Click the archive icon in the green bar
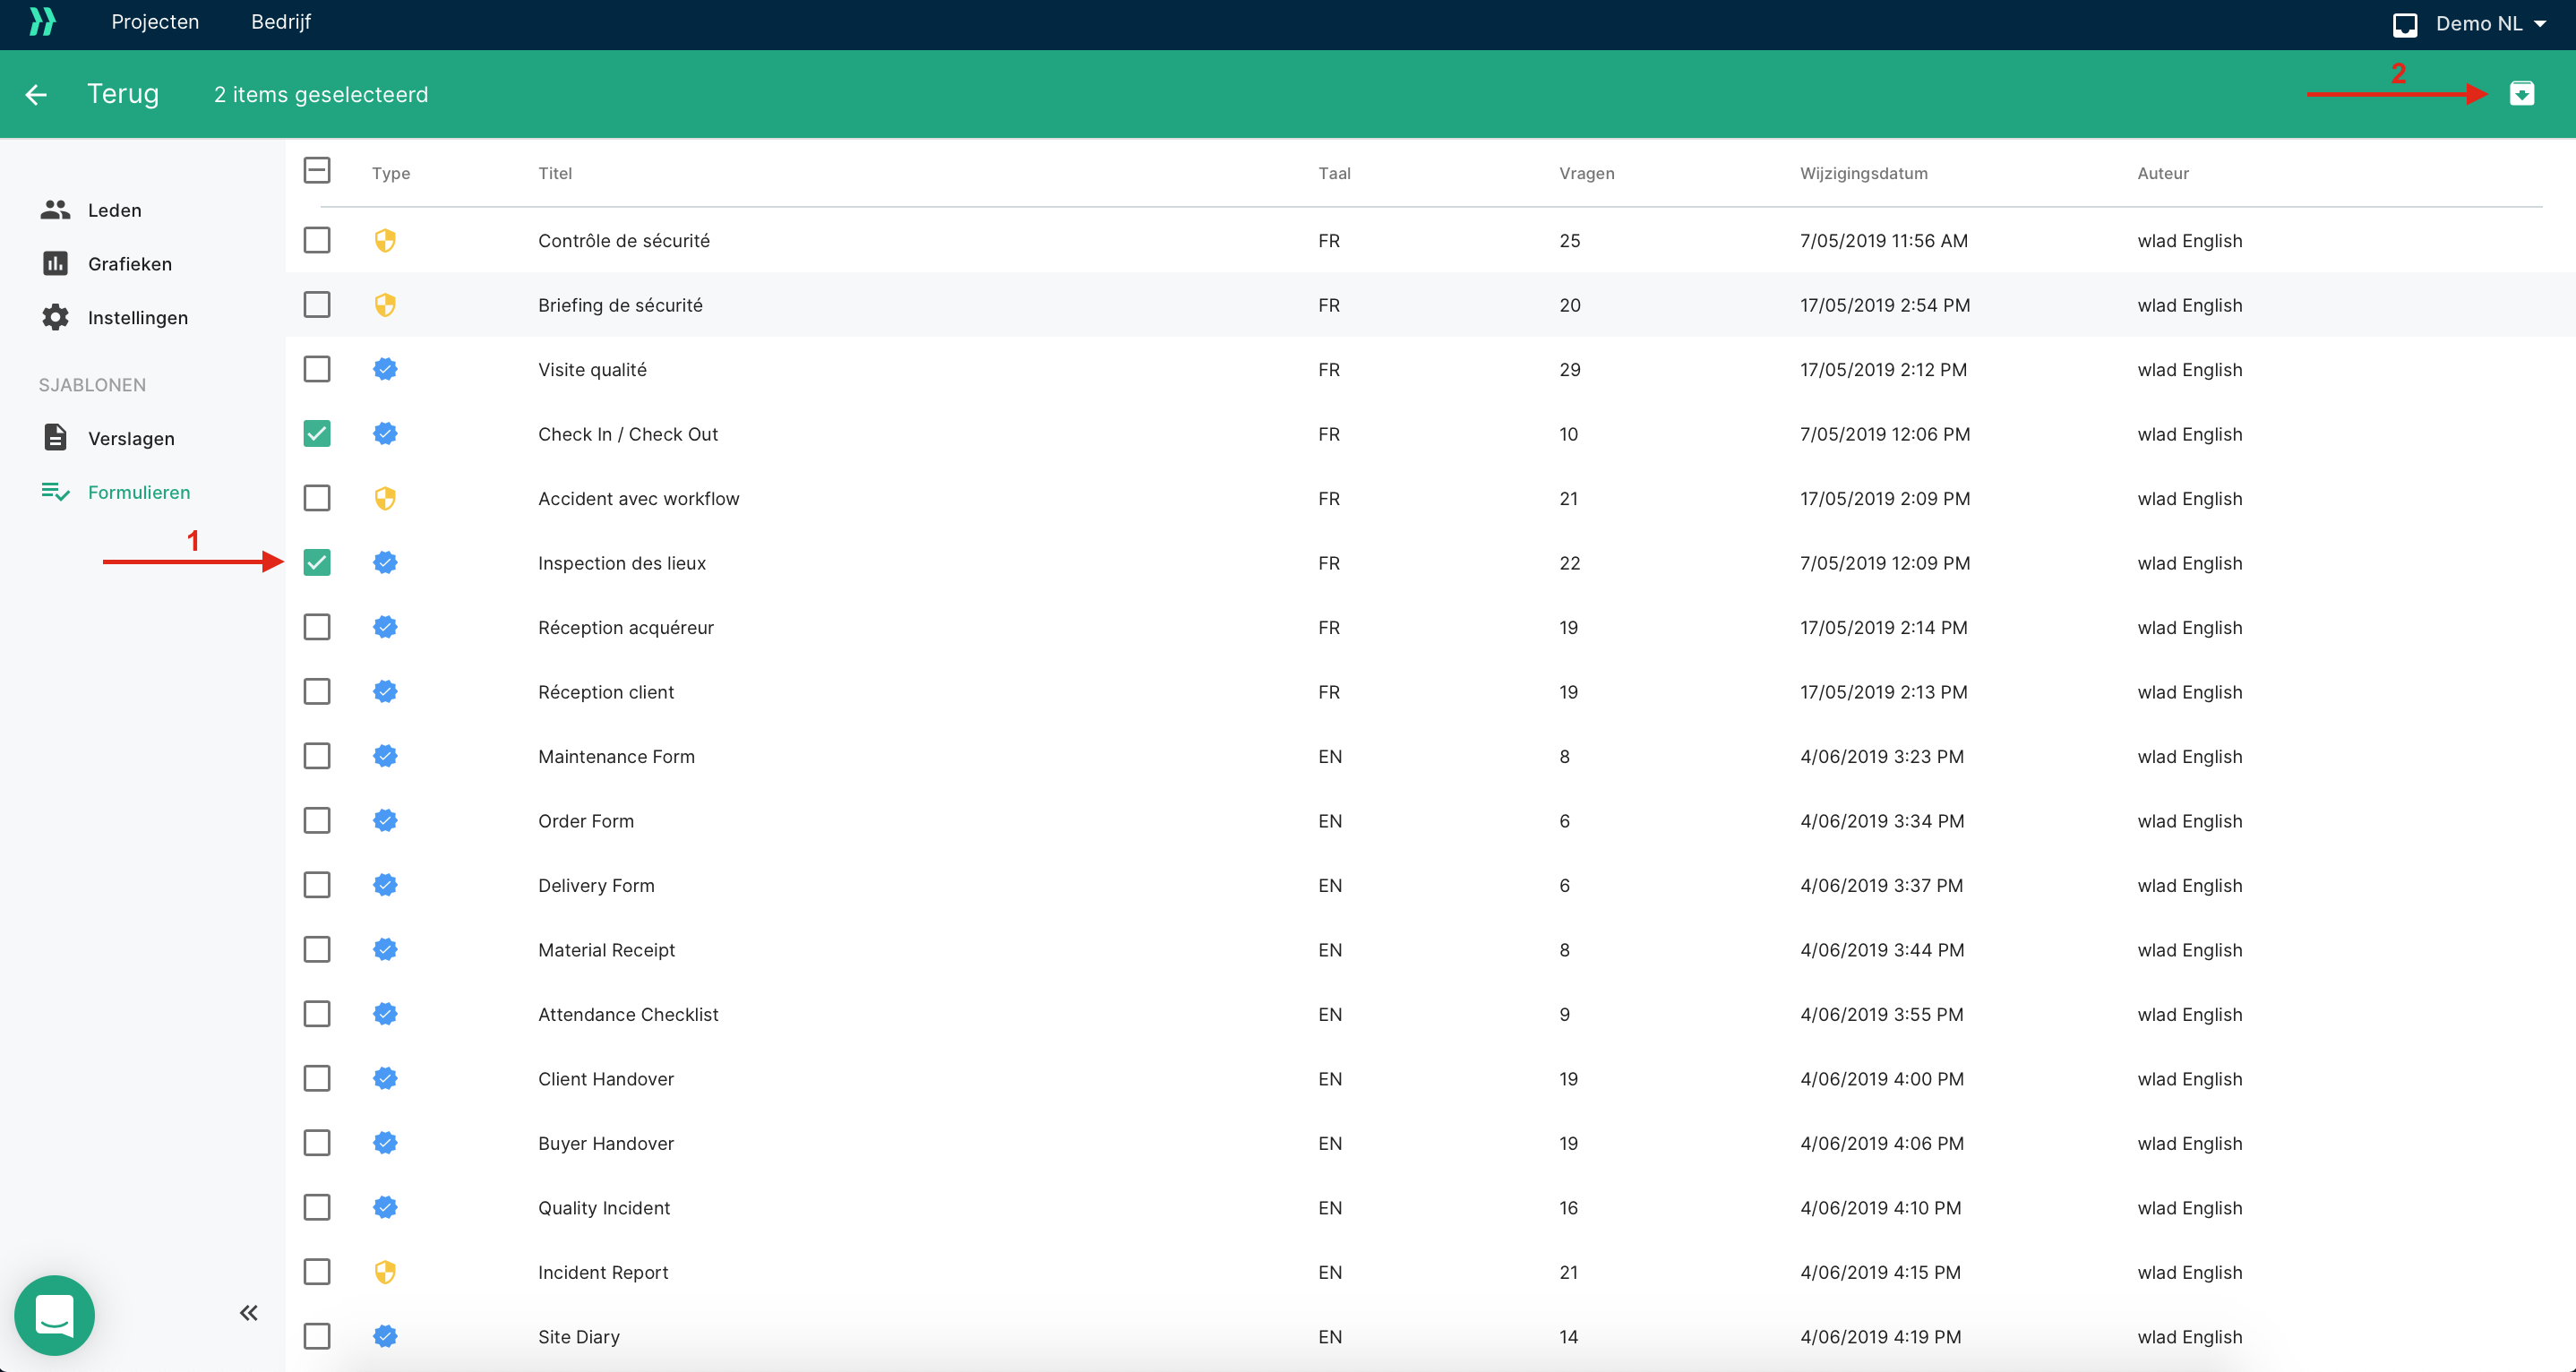 click(x=2521, y=94)
